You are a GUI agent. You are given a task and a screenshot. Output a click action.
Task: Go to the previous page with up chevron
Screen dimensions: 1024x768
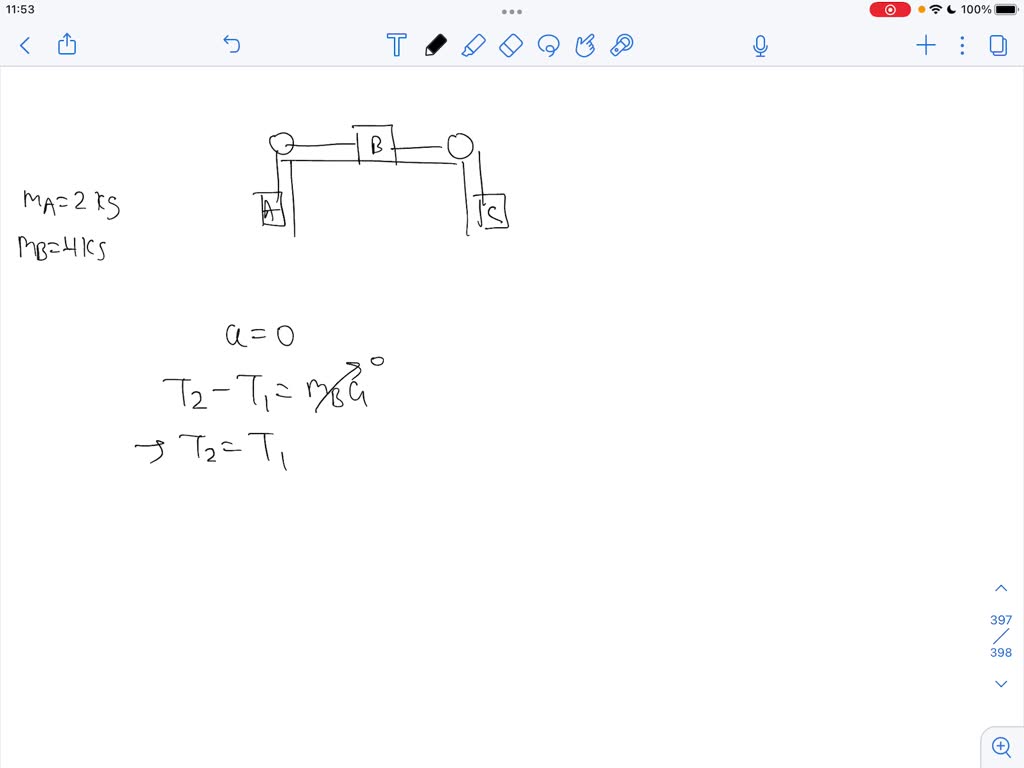pos(1001,587)
